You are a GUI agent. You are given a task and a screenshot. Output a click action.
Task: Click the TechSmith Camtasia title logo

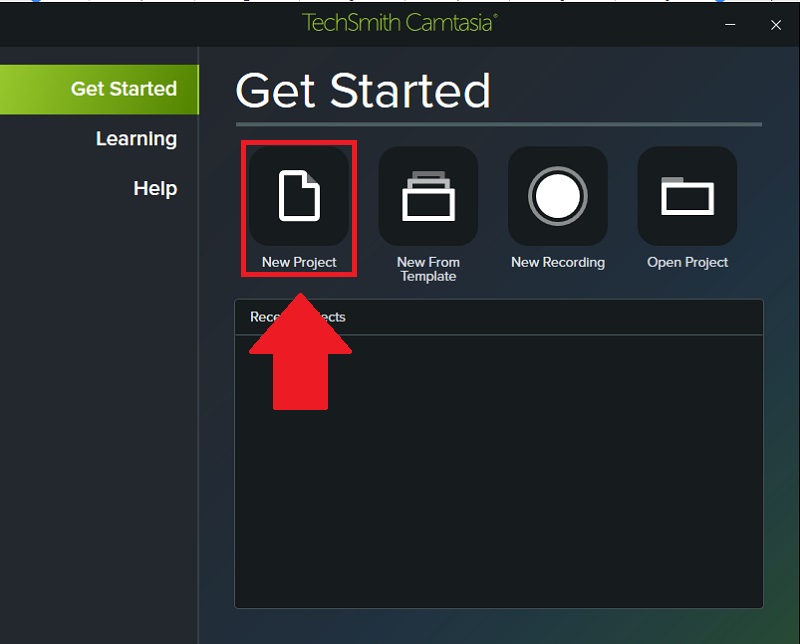(399, 23)
